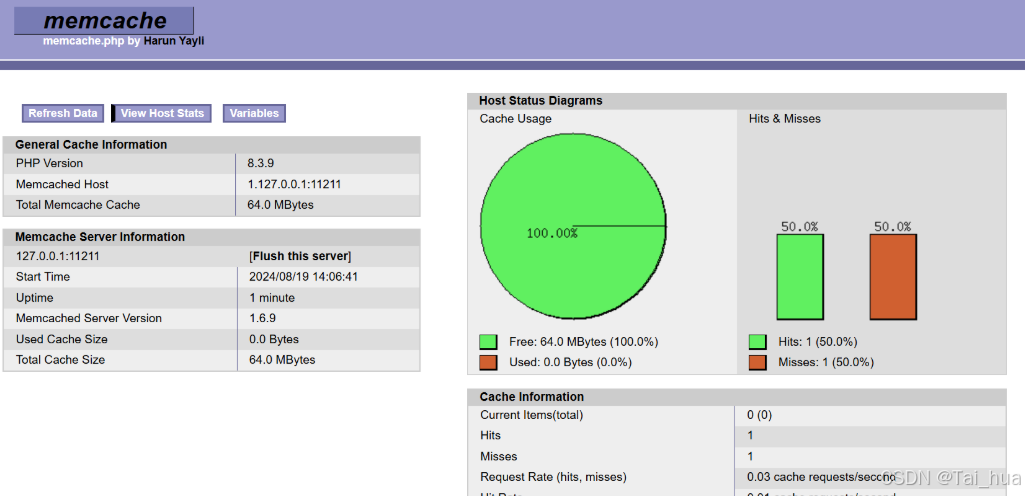This screenshot has width=1025, height=496.
Task: Click Total Cache Size value 64.0 MBytes
Action: coord(282,360)
